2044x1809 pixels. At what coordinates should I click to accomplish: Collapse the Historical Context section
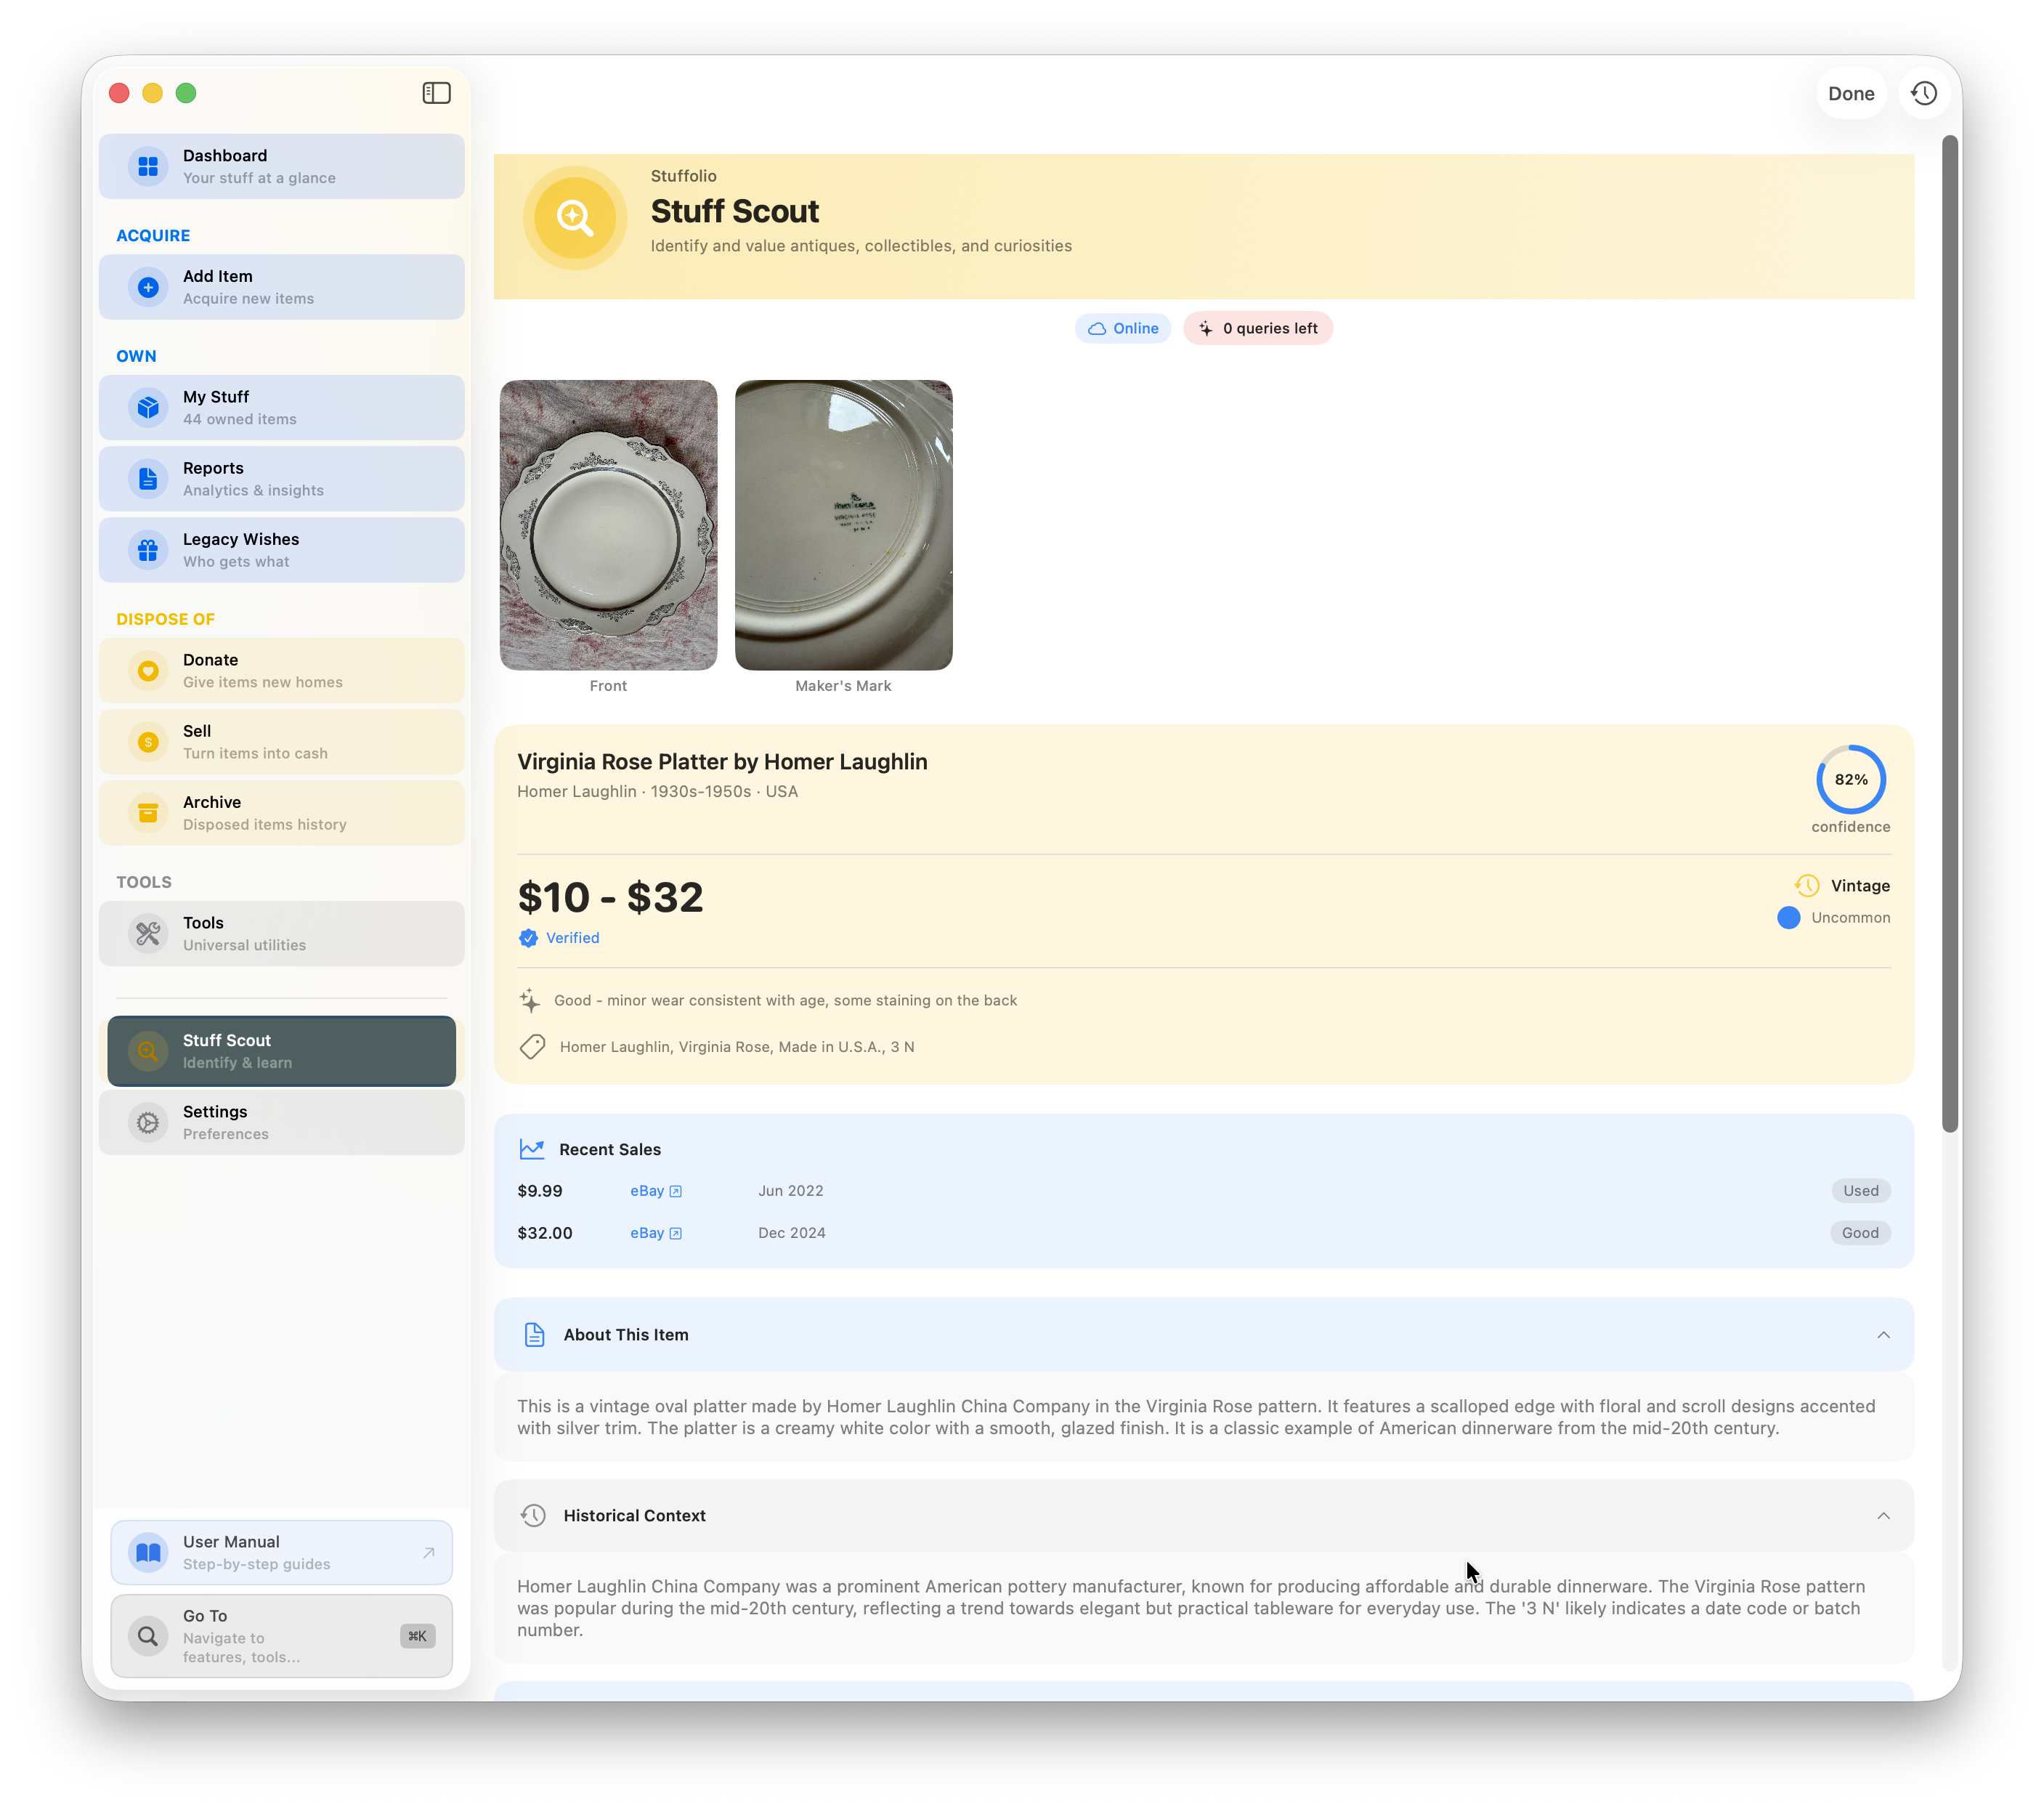click(1883, 1516)
